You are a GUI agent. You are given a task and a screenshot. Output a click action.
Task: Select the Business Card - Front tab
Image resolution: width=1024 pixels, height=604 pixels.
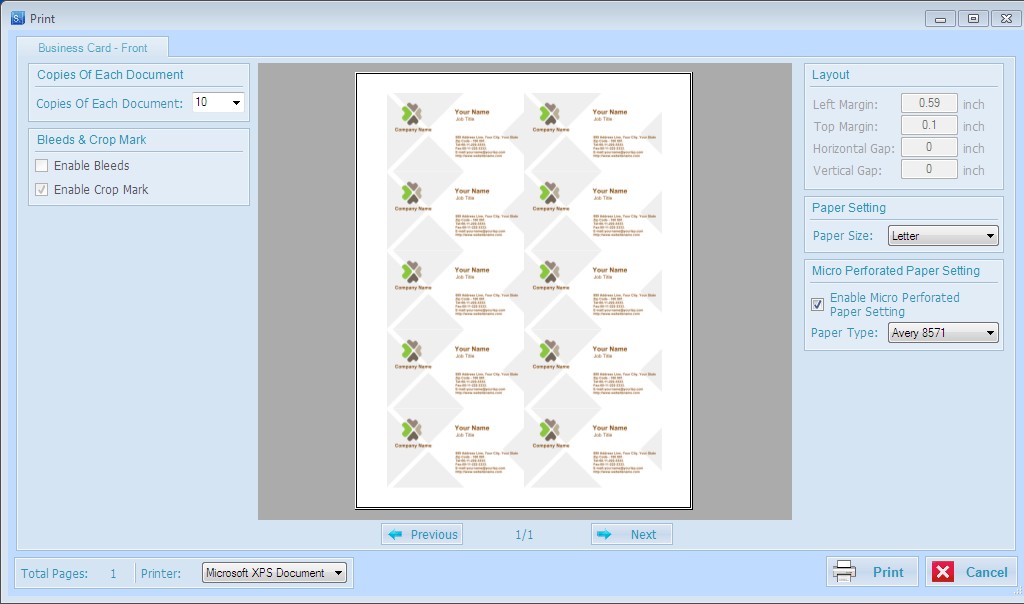pyautogui.click(x=93, y=48)
